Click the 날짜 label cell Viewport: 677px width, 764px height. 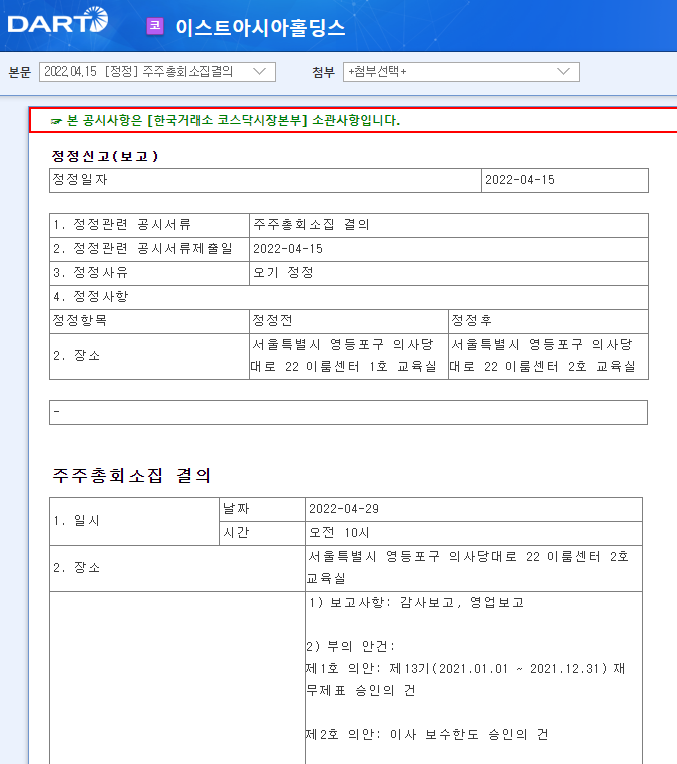point(262,509)
